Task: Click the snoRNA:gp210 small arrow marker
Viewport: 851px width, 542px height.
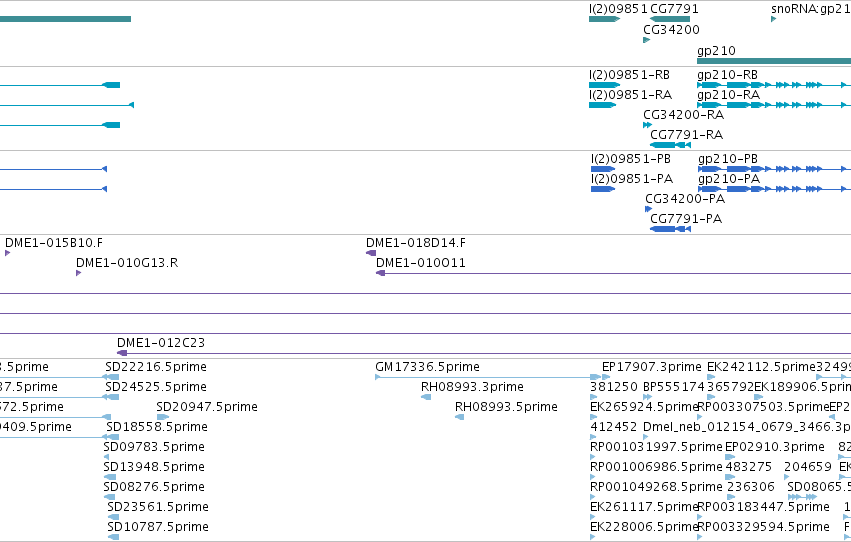Action: coord(773,19)
